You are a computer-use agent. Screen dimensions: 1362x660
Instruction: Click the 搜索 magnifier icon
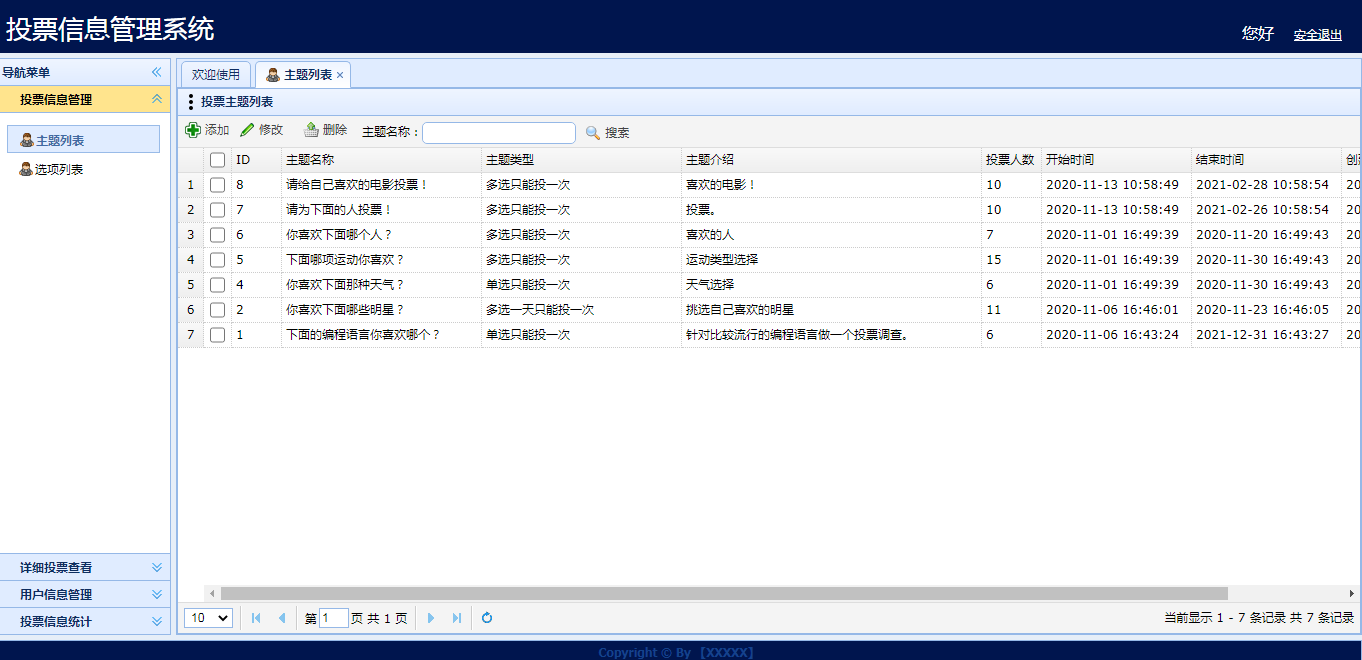pyautogui.click(x=593, y=132)
